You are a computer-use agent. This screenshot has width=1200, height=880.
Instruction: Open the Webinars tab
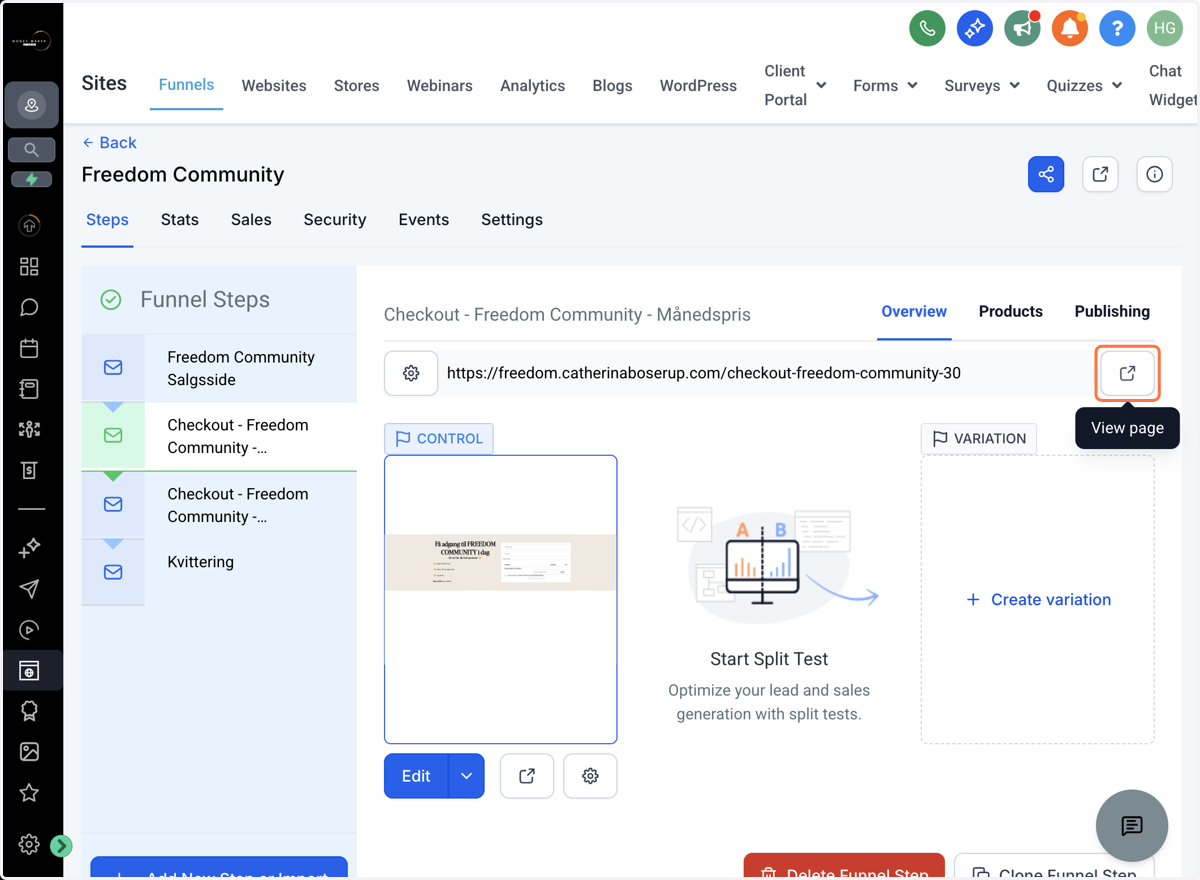coord(440,86)
